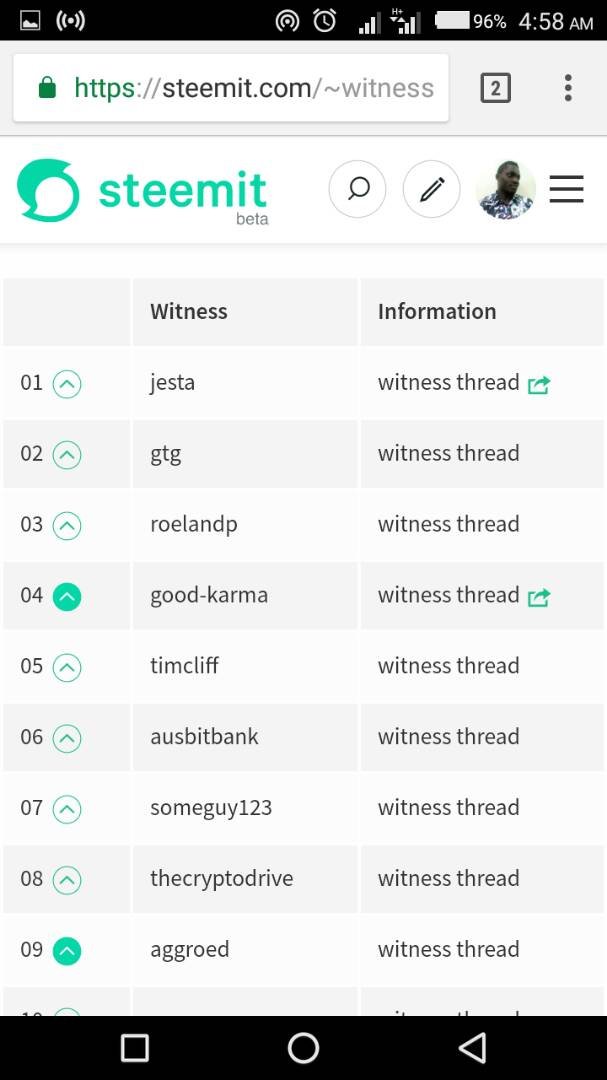This screenshot has height=1080, width=607.
Task: Remove vote for witness aggroed
Action: pyautogui.click(x=67, y=951)
